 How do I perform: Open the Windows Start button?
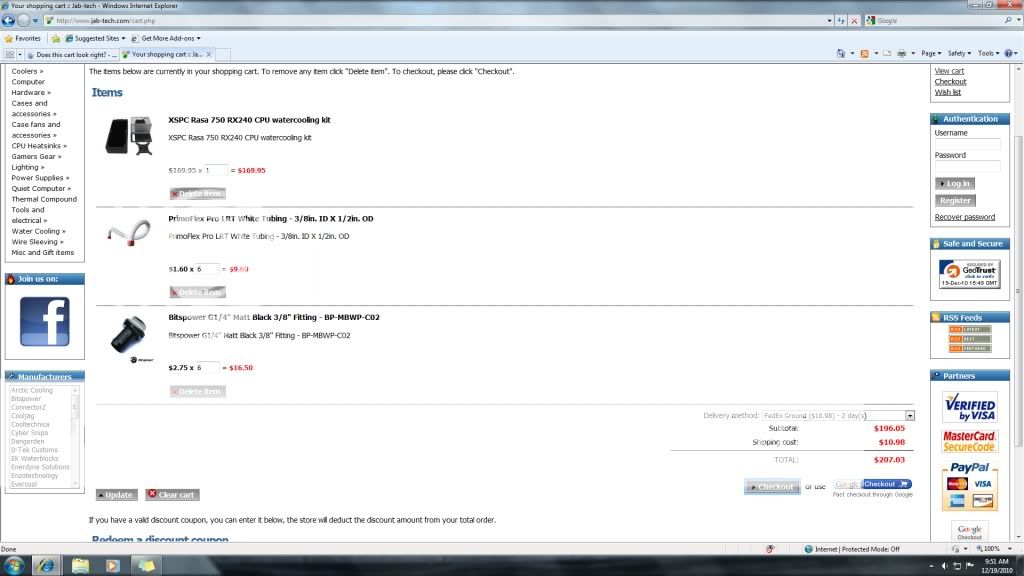14,565
